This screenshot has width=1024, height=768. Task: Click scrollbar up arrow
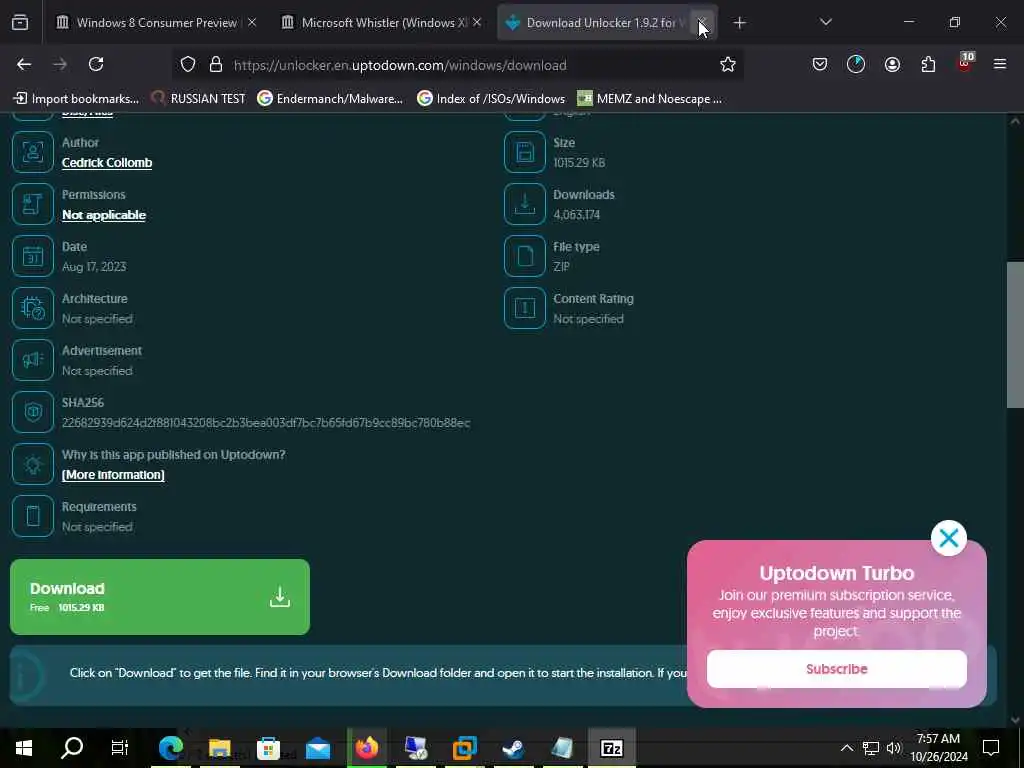click(1015, 121)
